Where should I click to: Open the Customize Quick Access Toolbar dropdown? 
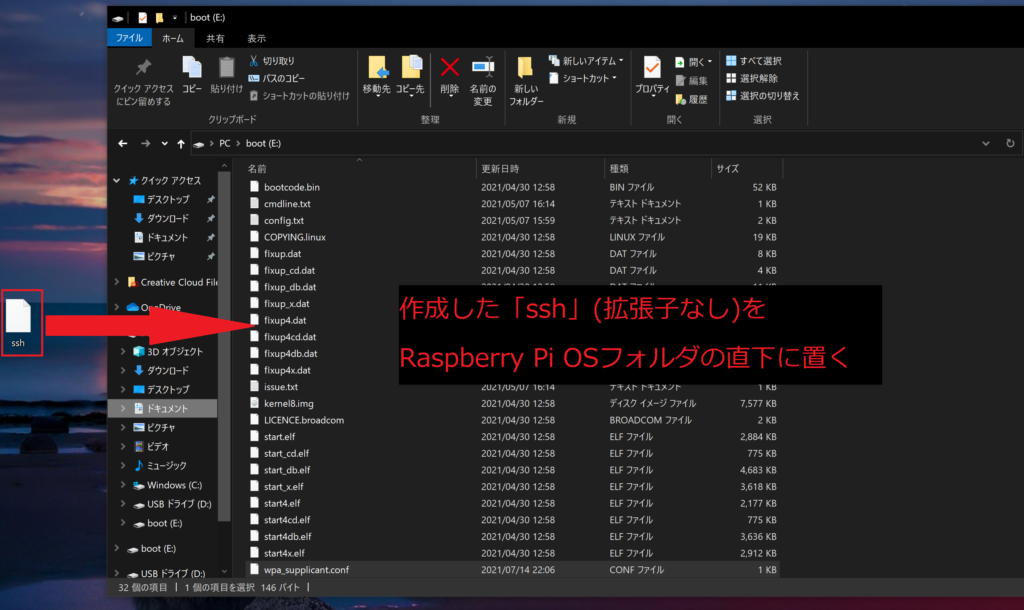click(175, 18)
